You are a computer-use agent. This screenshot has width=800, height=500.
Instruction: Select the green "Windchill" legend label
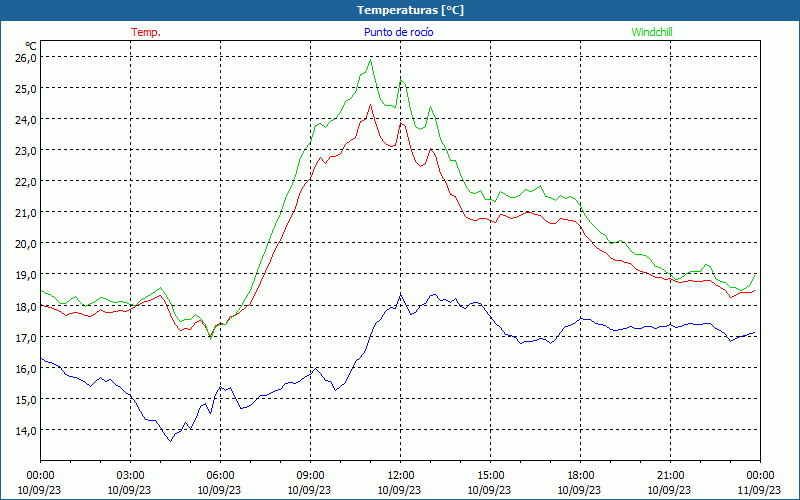[652, 32]
